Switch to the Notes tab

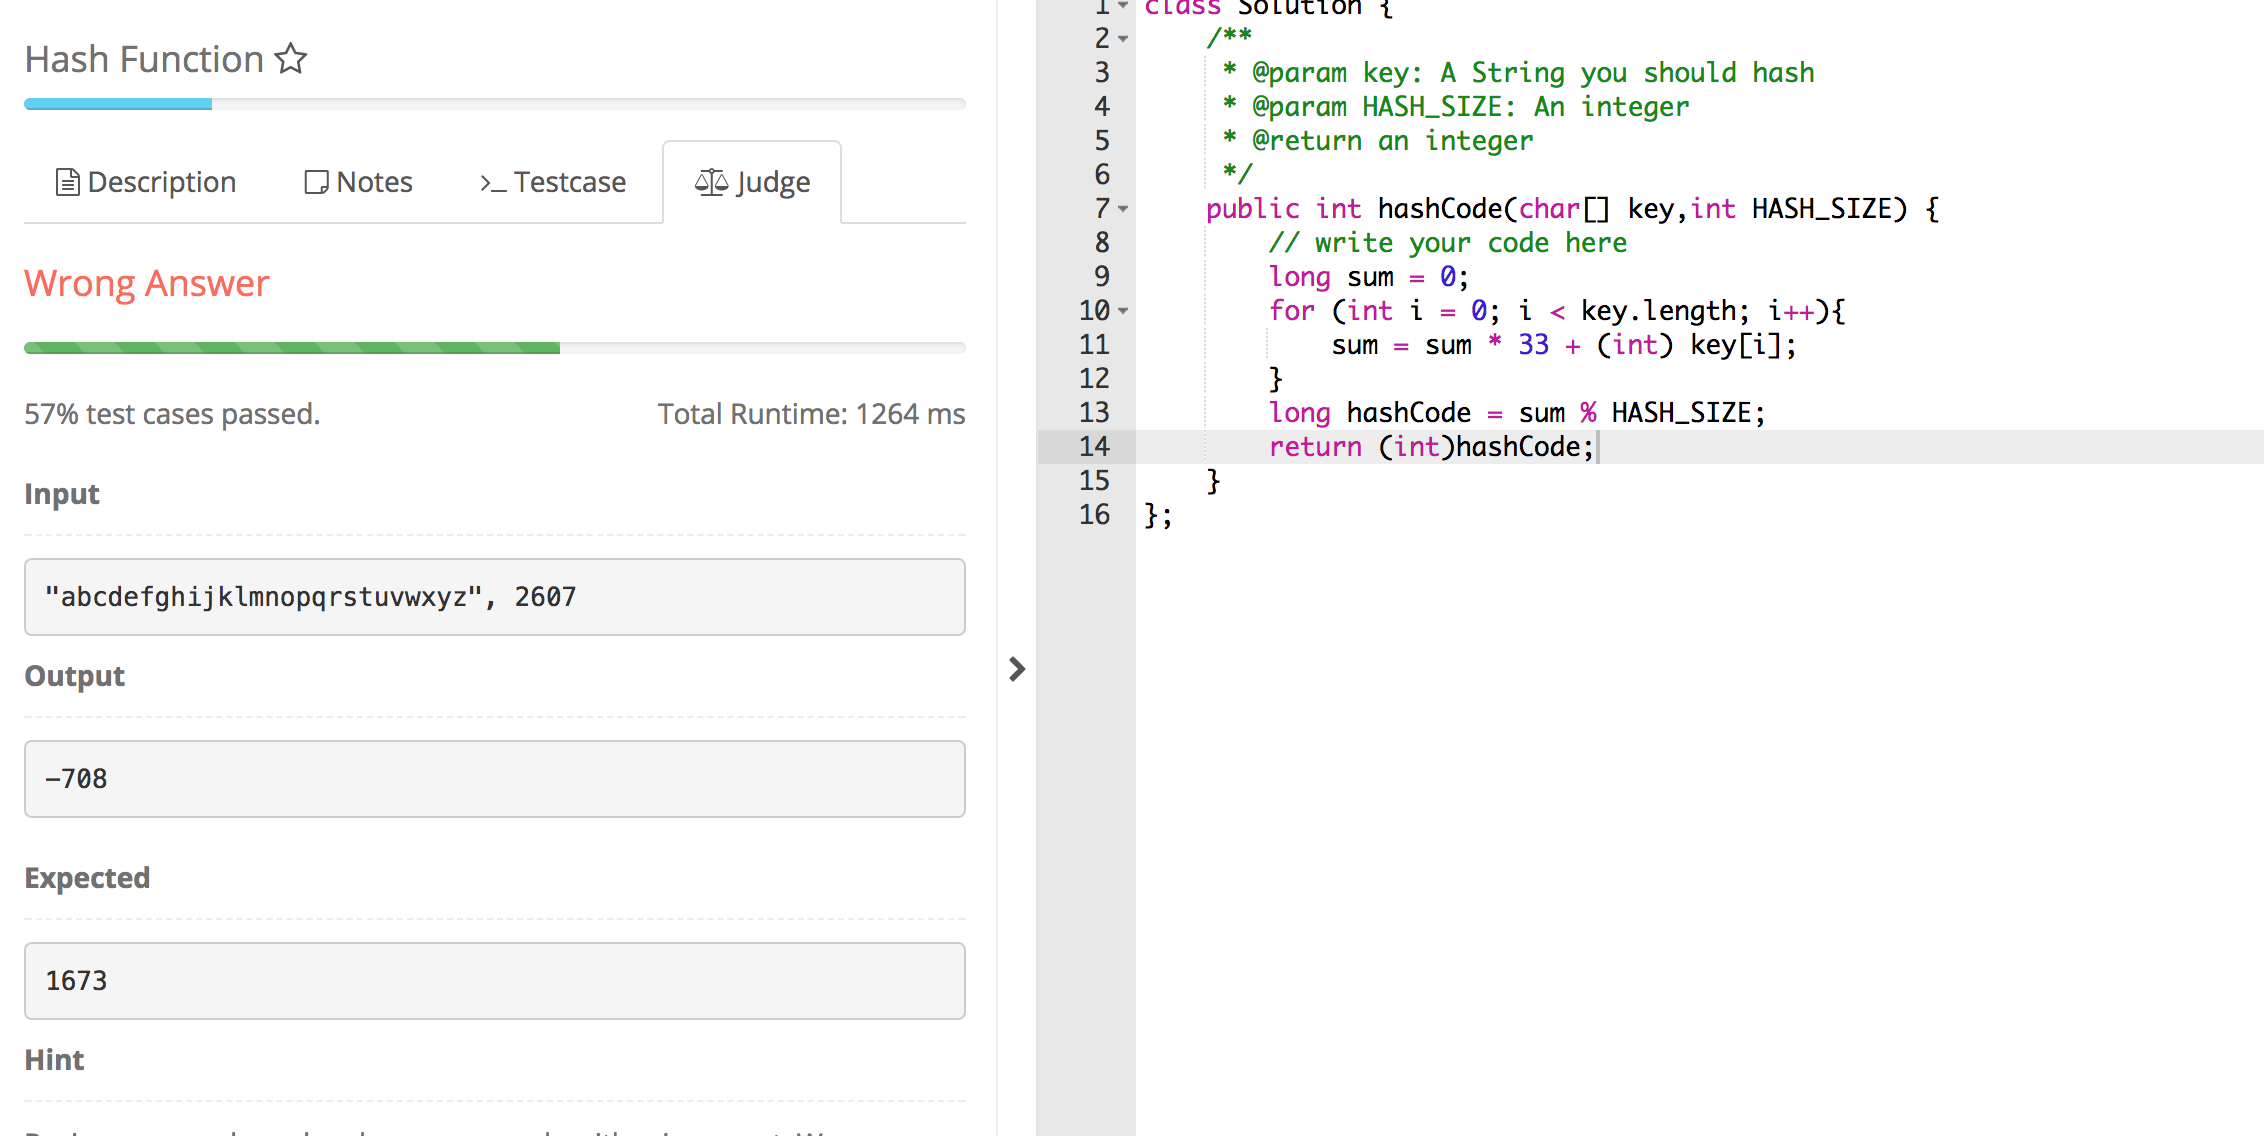(358, 182)
